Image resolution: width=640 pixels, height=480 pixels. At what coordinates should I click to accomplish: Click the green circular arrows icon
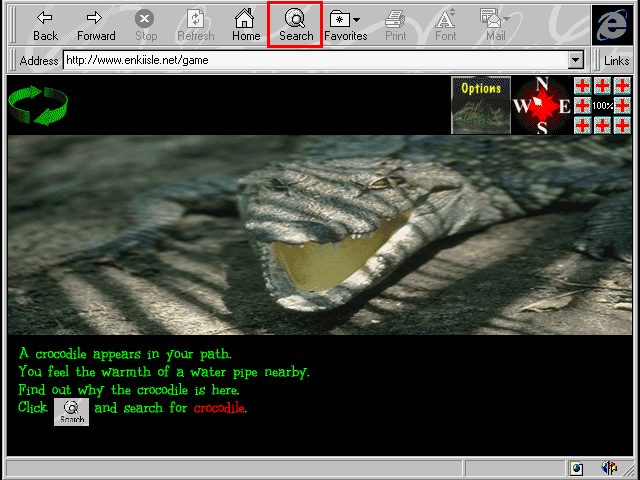coord(38,105)
